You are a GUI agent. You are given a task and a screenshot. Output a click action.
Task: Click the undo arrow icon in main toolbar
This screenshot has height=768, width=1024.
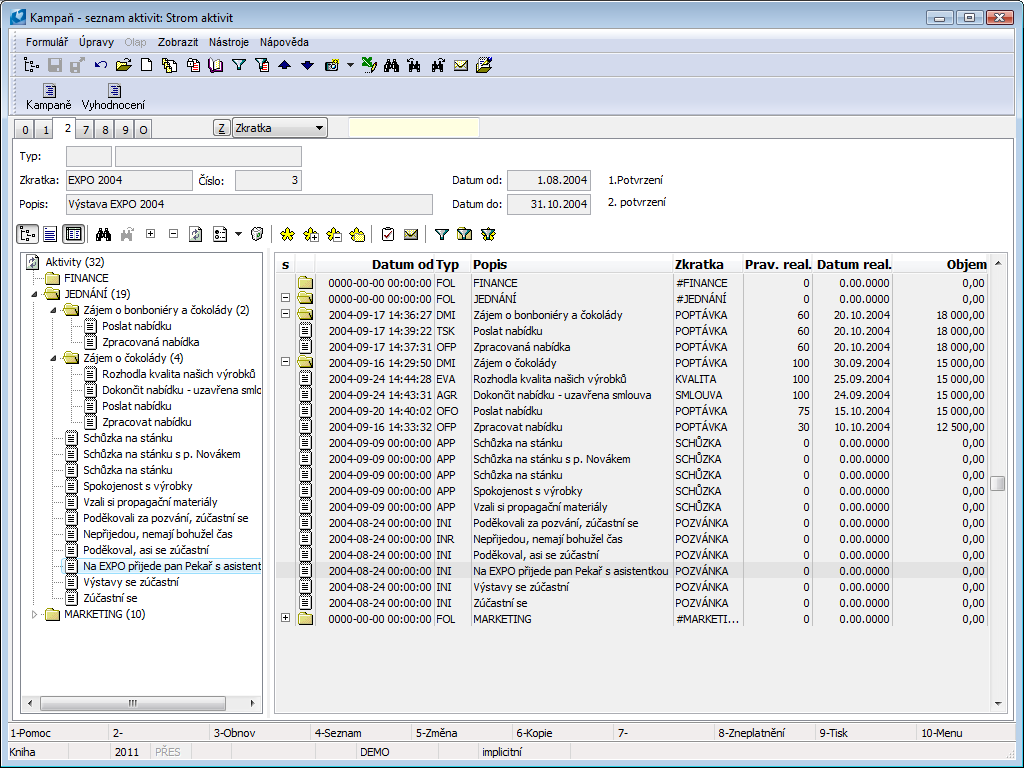101,66
